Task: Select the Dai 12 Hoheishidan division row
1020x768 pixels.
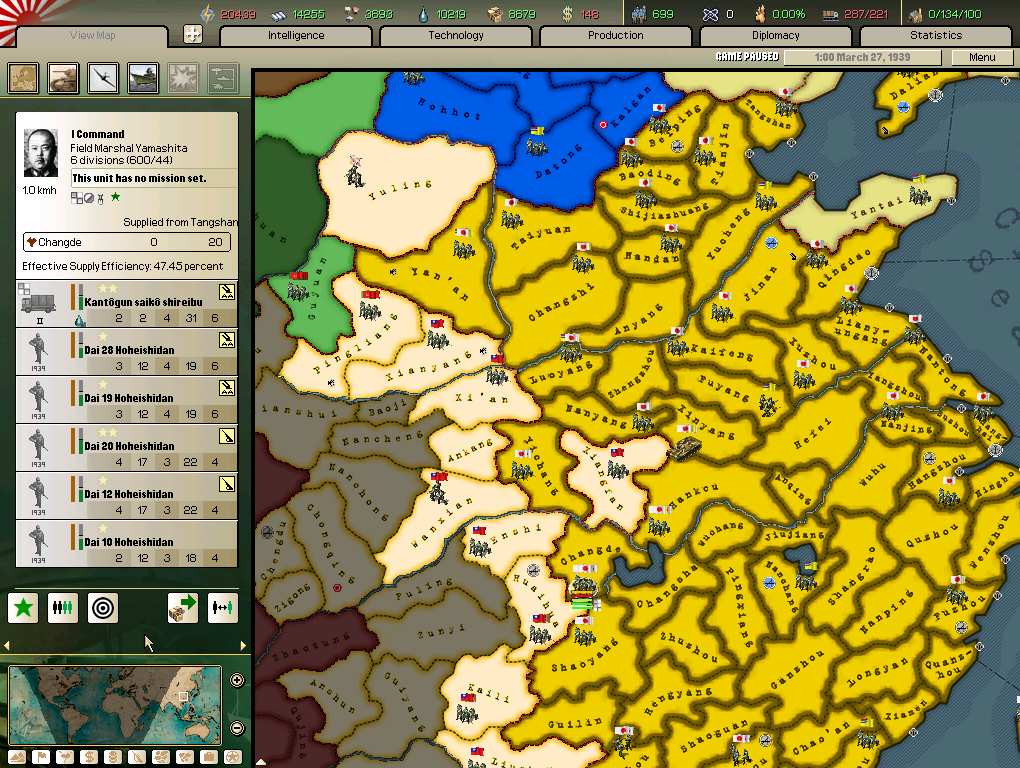Action: (127, 496)
